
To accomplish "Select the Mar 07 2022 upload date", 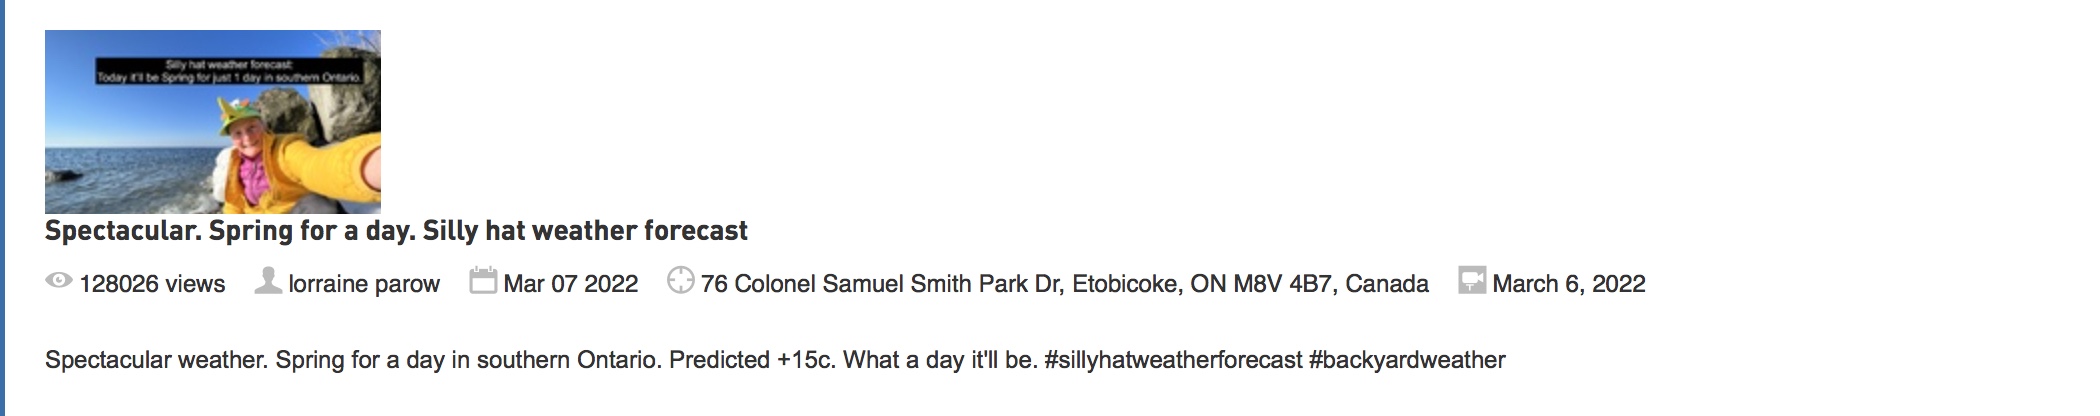I will click(x=570, y=284).
